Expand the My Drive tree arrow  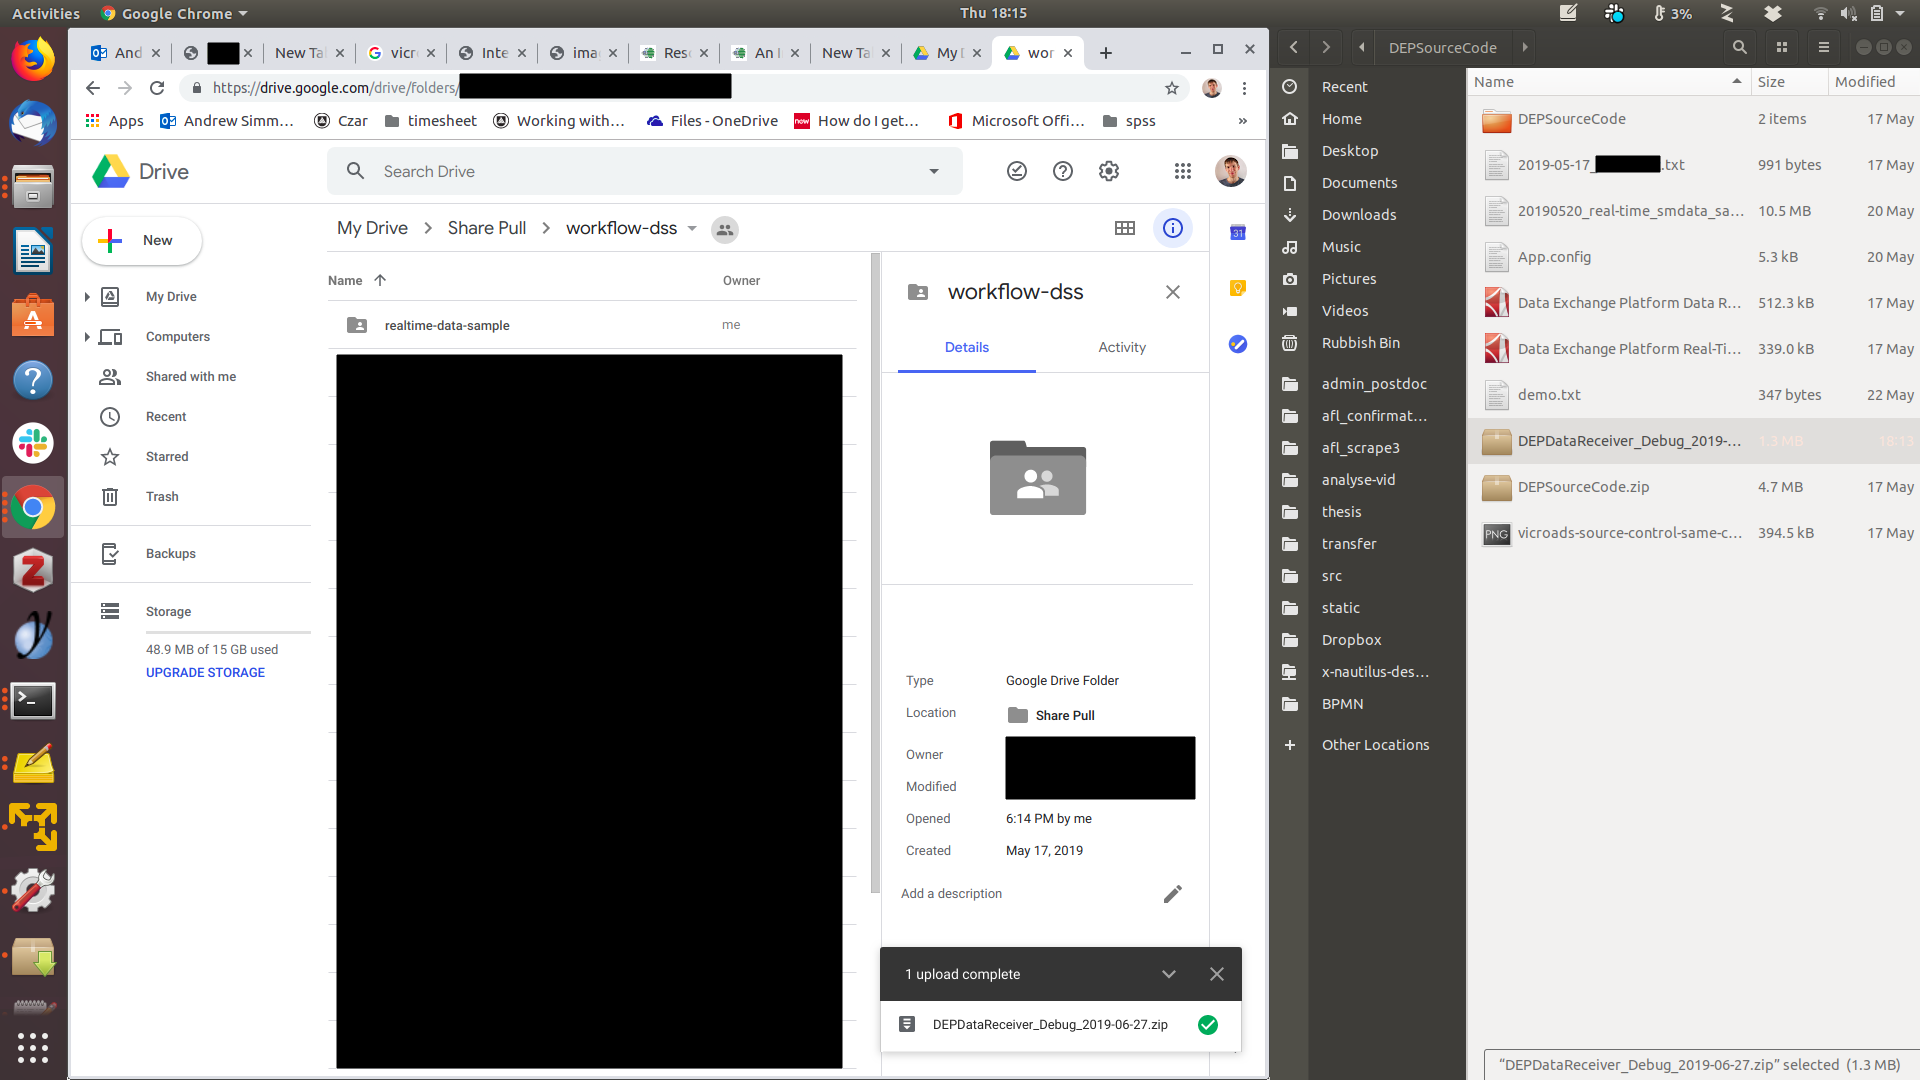pos(87,296)
